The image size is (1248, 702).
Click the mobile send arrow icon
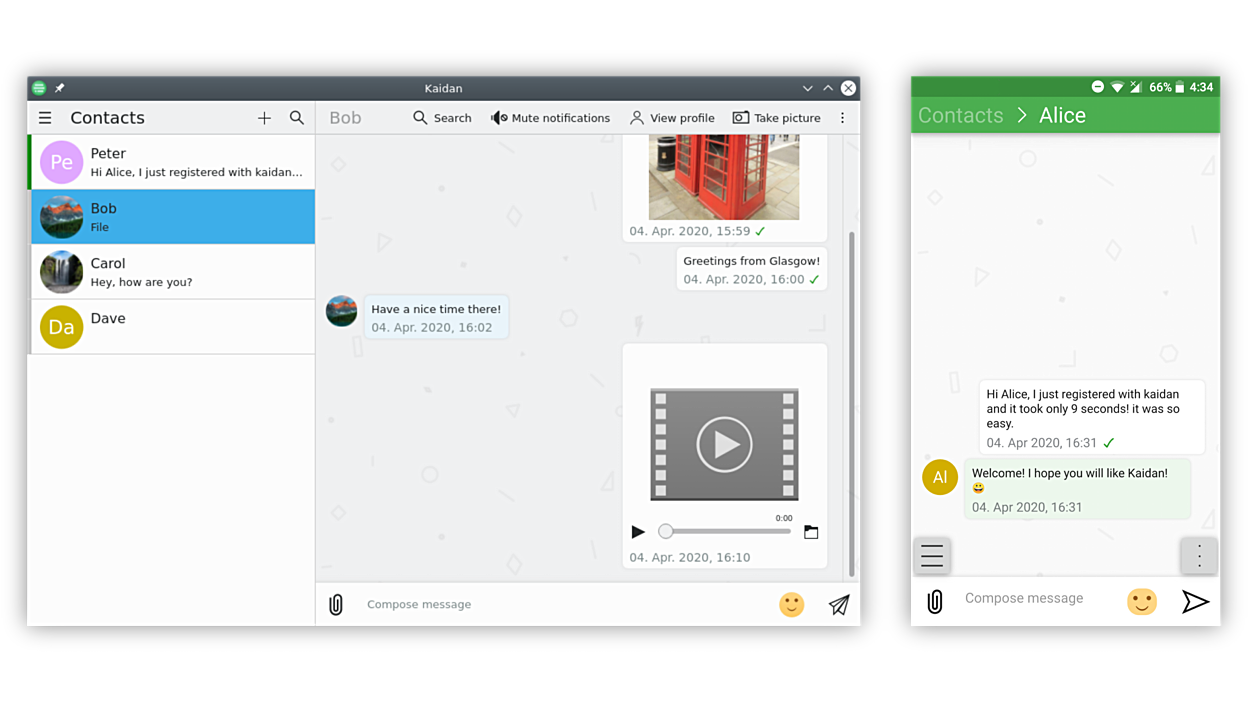click(x=1195, y=601)
